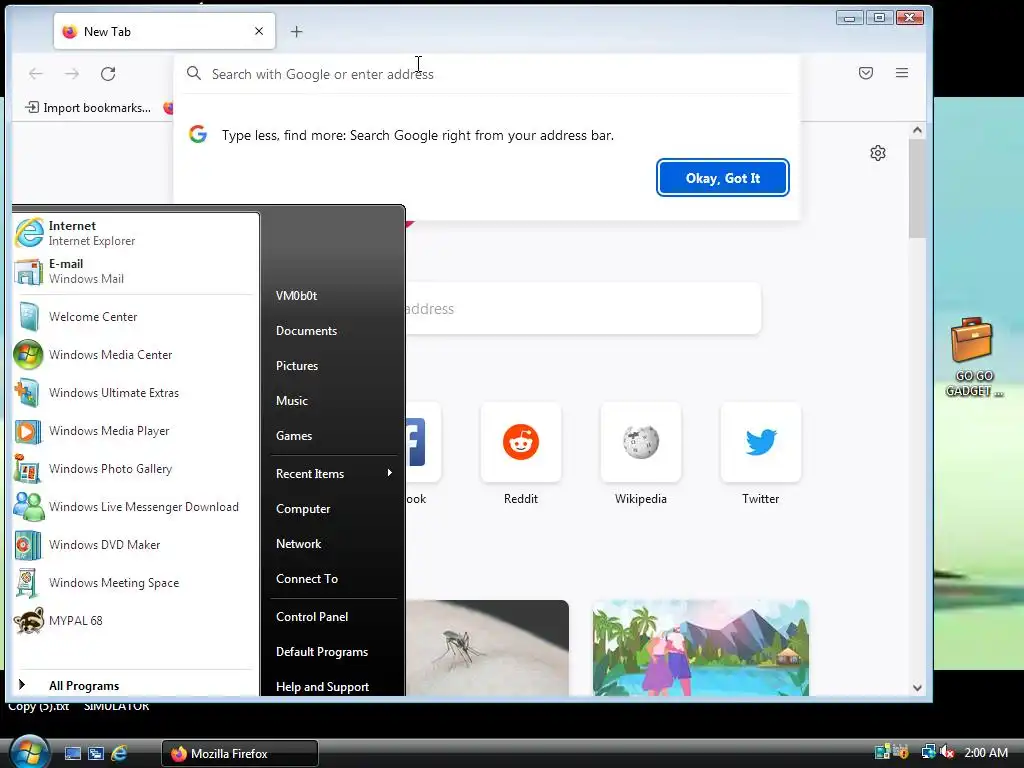
Task: Open the mosquito story thumbnail
Action: coord(487,648)
